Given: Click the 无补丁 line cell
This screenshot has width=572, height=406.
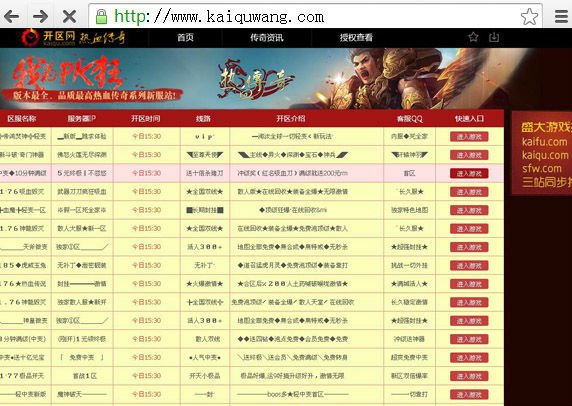Looking at the screenshot, I should 204,265.
